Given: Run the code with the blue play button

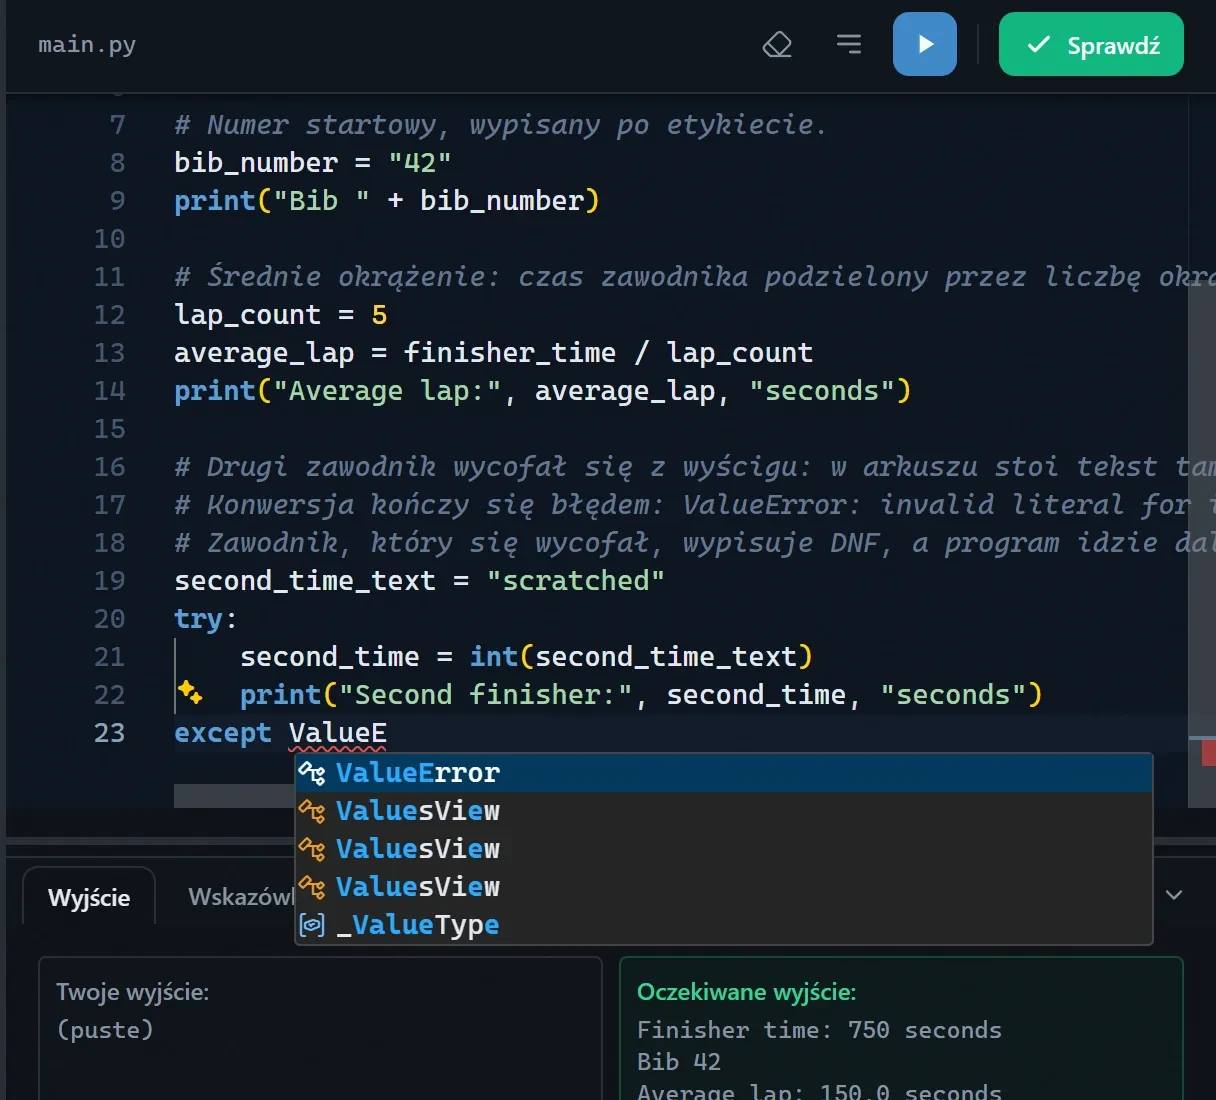Looking at the screenshot, I should click(x=925, y=44).
